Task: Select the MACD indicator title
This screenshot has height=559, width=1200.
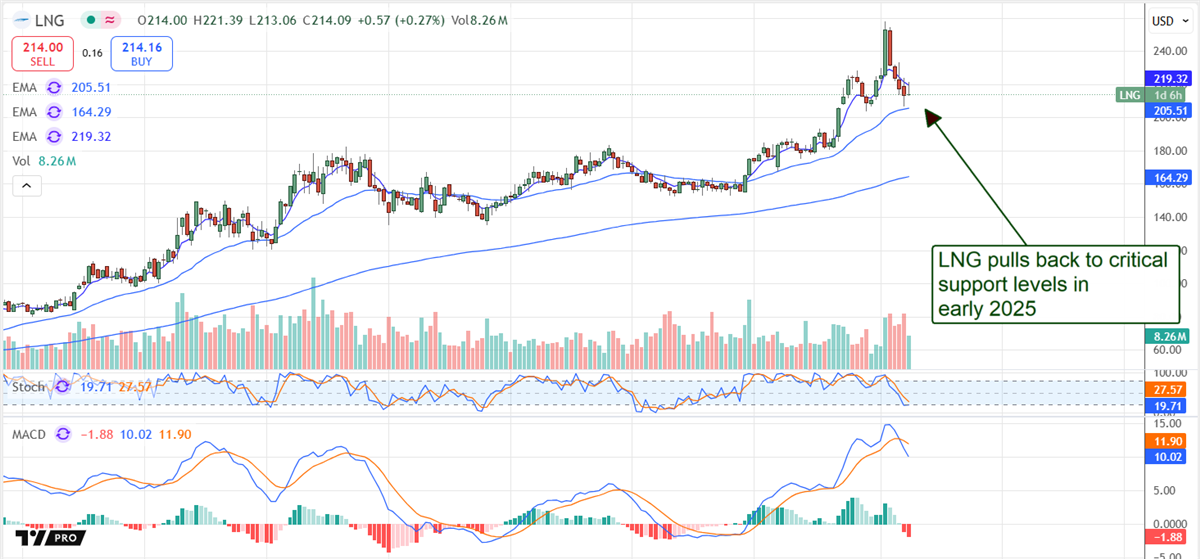Action: pyautogui.click(x=27, y=434)
